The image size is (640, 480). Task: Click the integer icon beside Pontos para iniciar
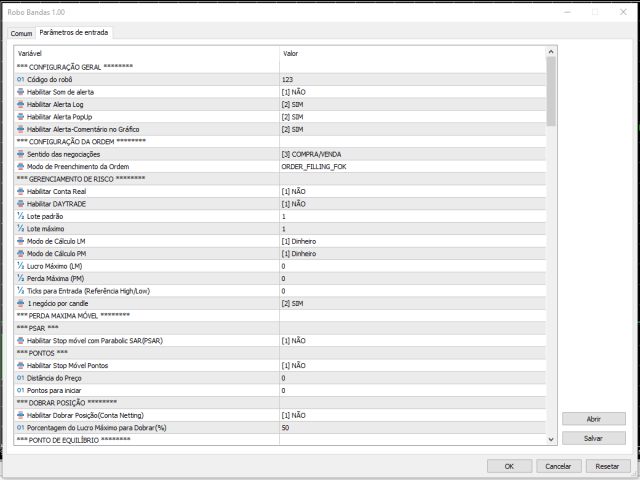(20, 390)
